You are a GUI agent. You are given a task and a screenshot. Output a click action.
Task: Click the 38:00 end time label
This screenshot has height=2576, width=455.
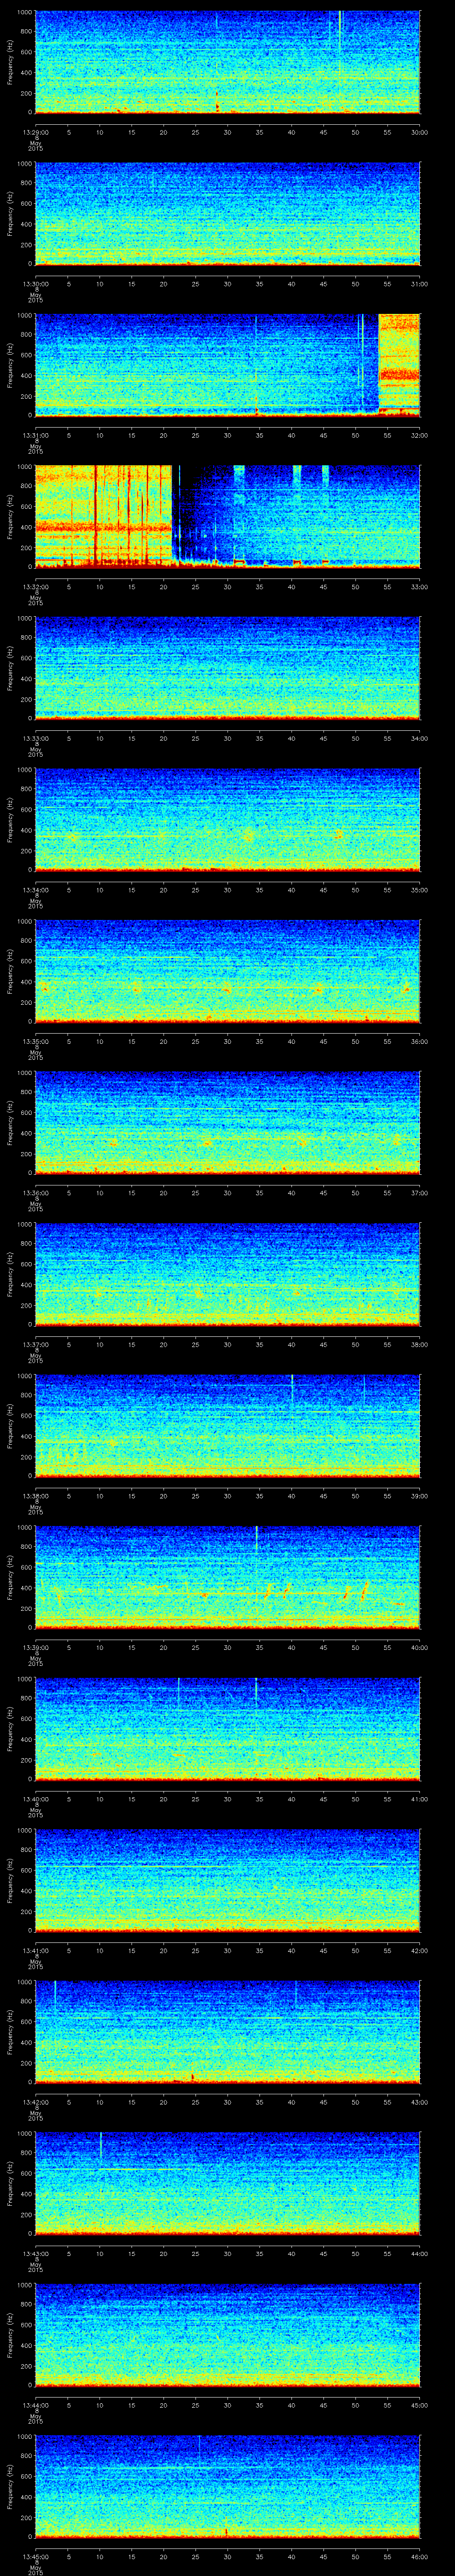tap(420, 1344)
